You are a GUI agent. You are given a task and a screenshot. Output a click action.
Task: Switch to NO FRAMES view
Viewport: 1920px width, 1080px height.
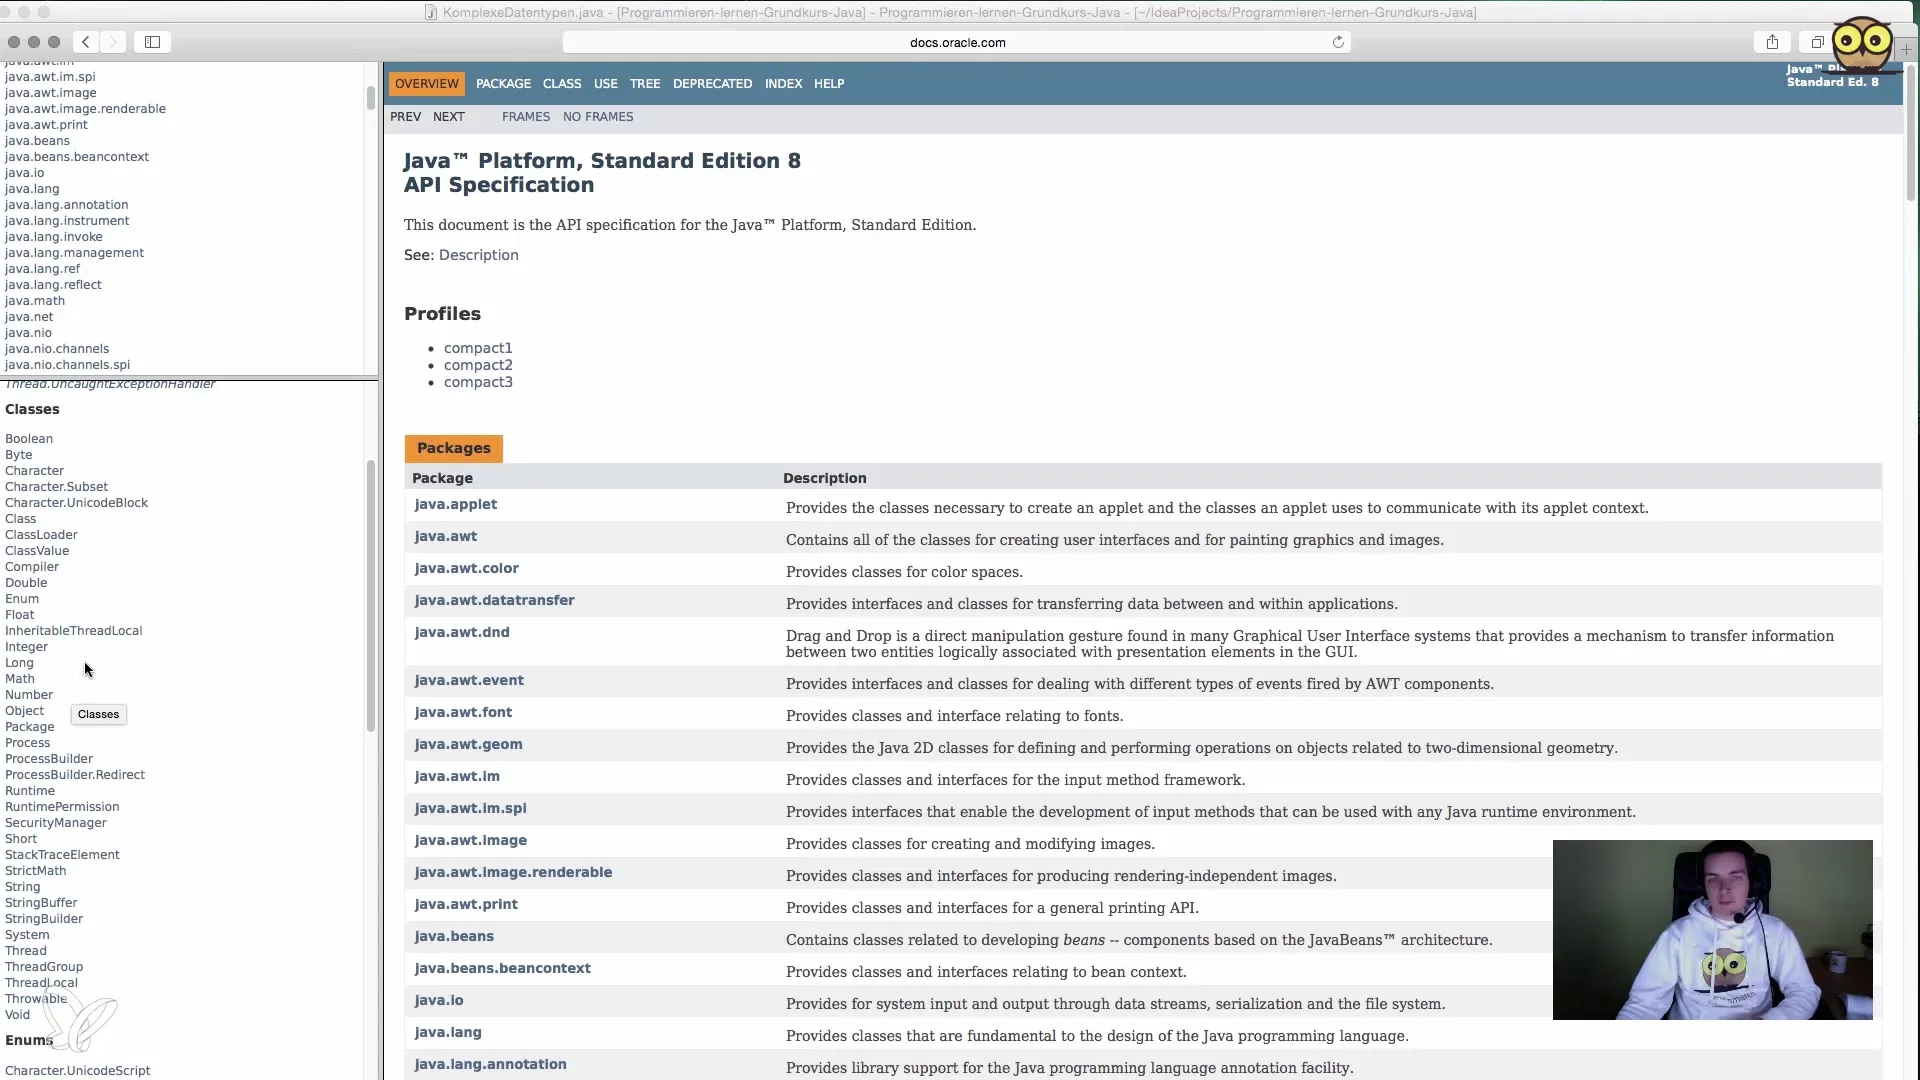click(x=598, y=117)
